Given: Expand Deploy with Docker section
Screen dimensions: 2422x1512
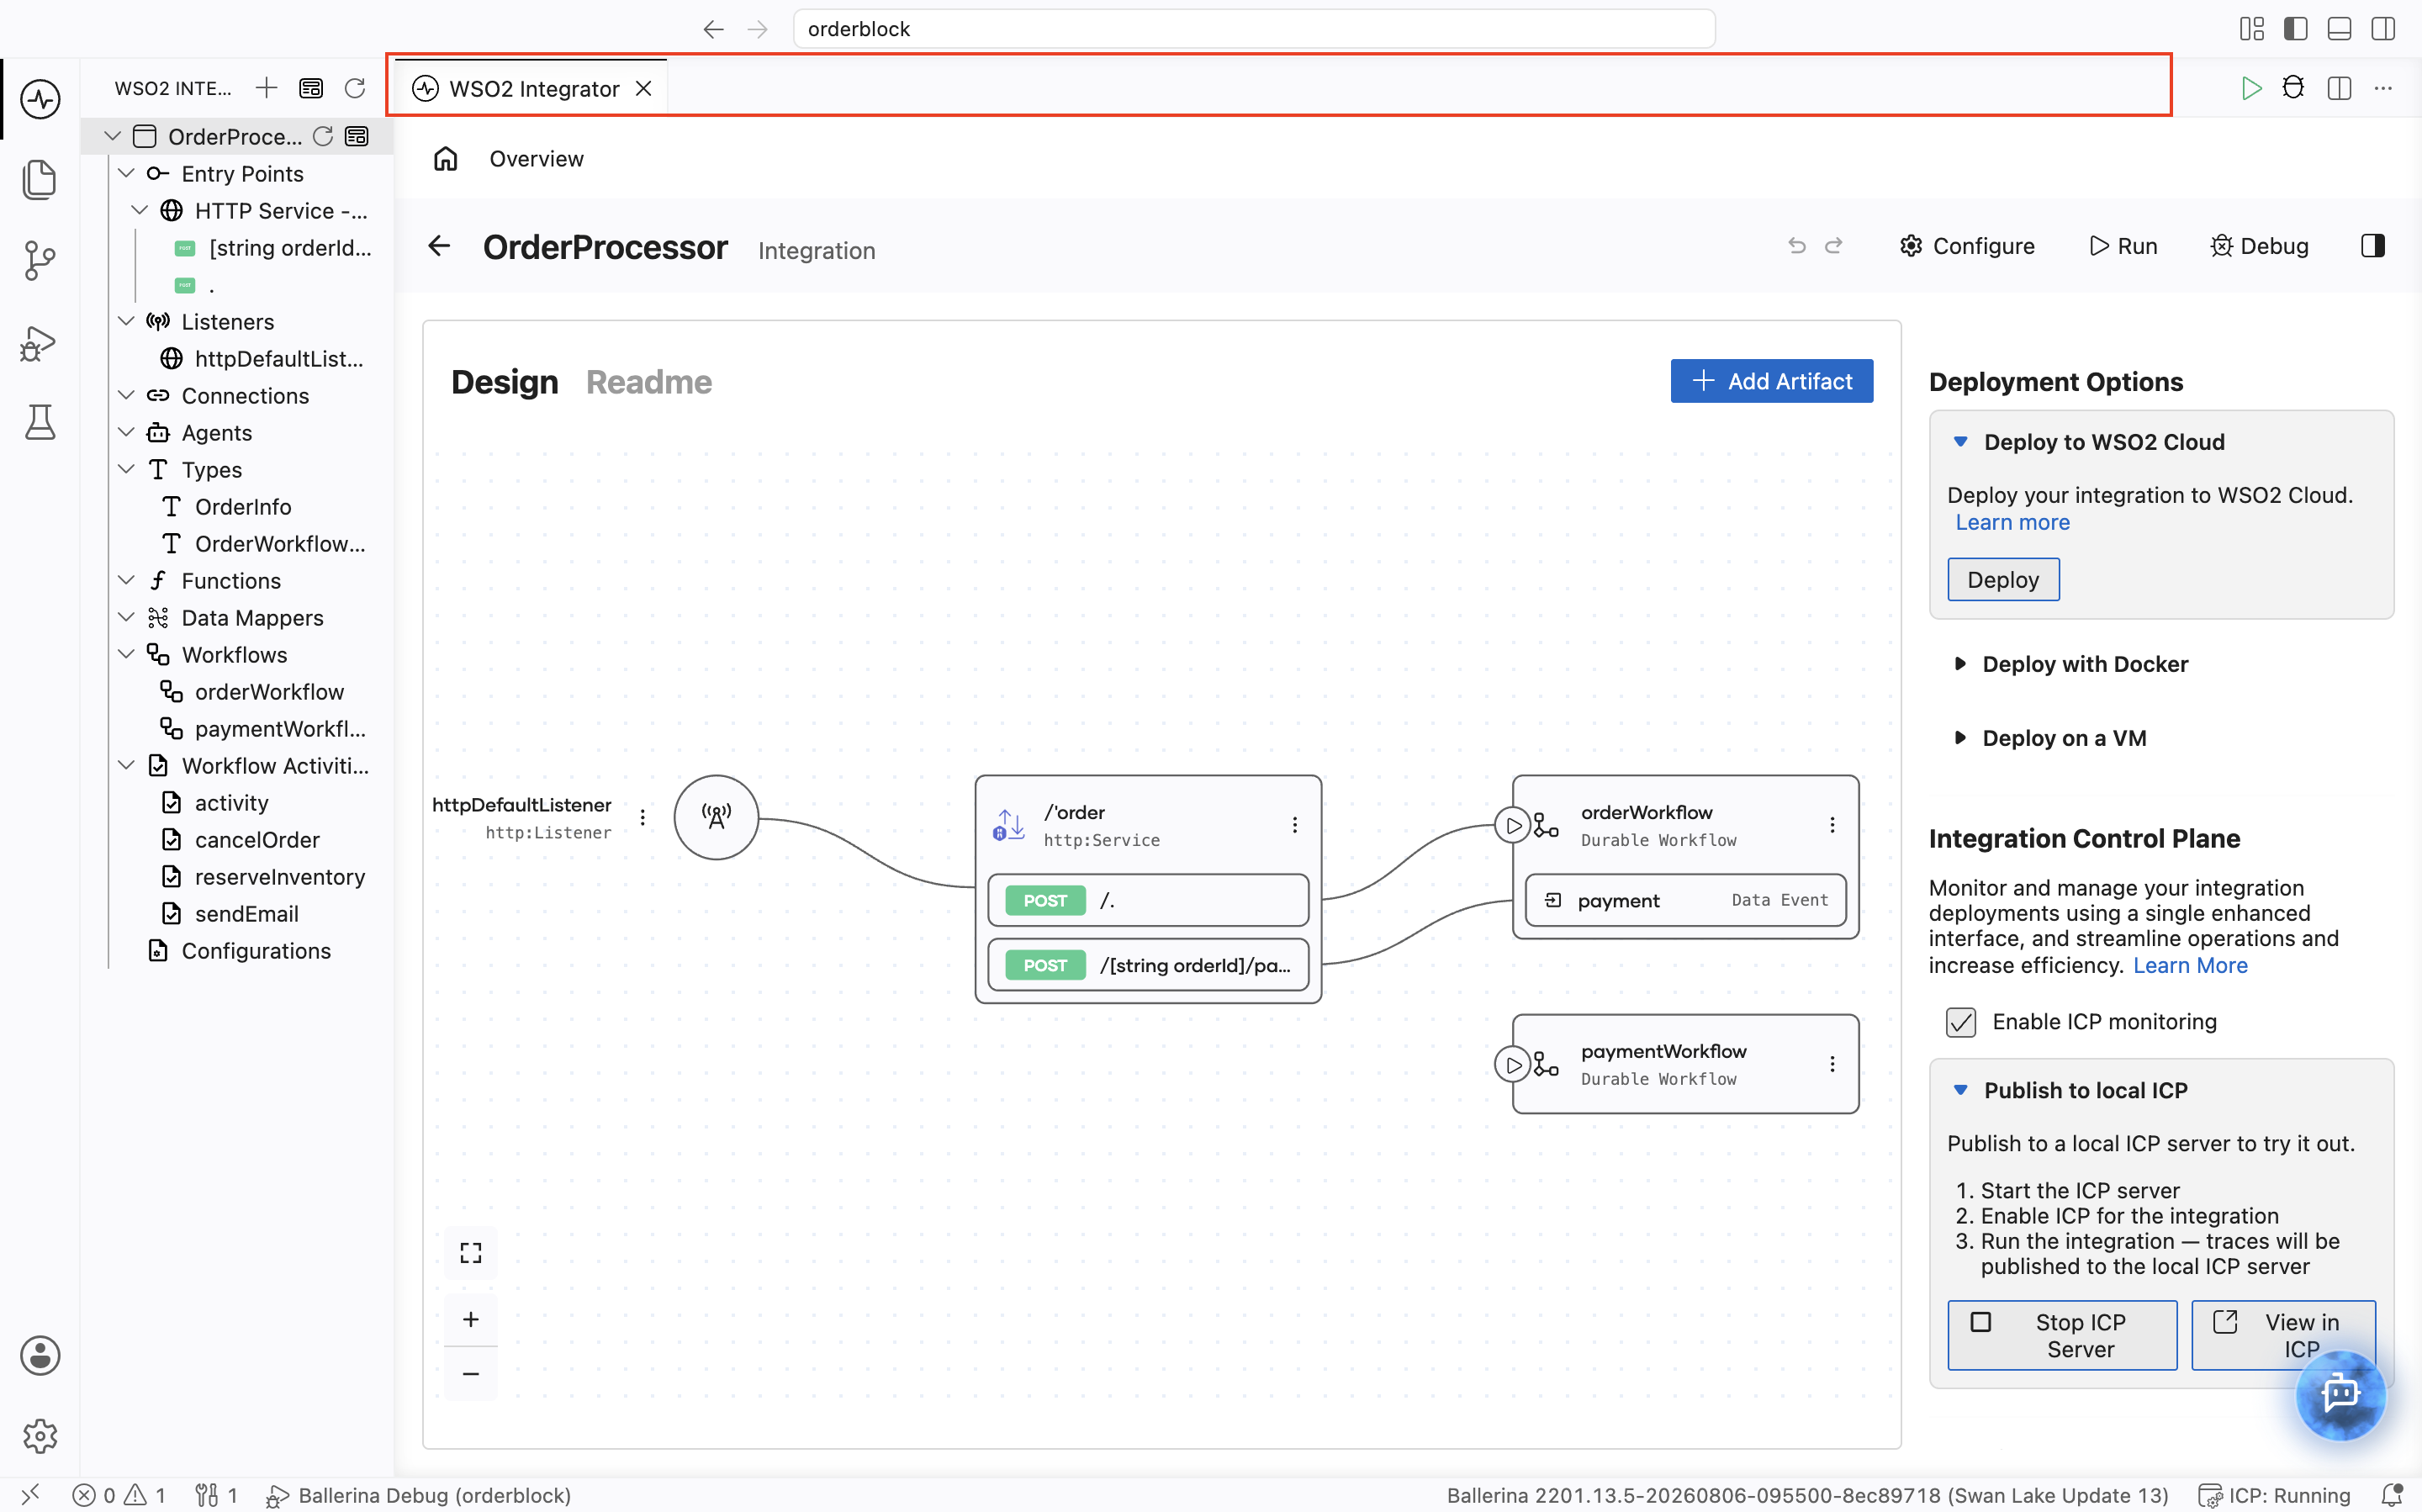Looking at the screenshot, I should (x=2085, y=664).
